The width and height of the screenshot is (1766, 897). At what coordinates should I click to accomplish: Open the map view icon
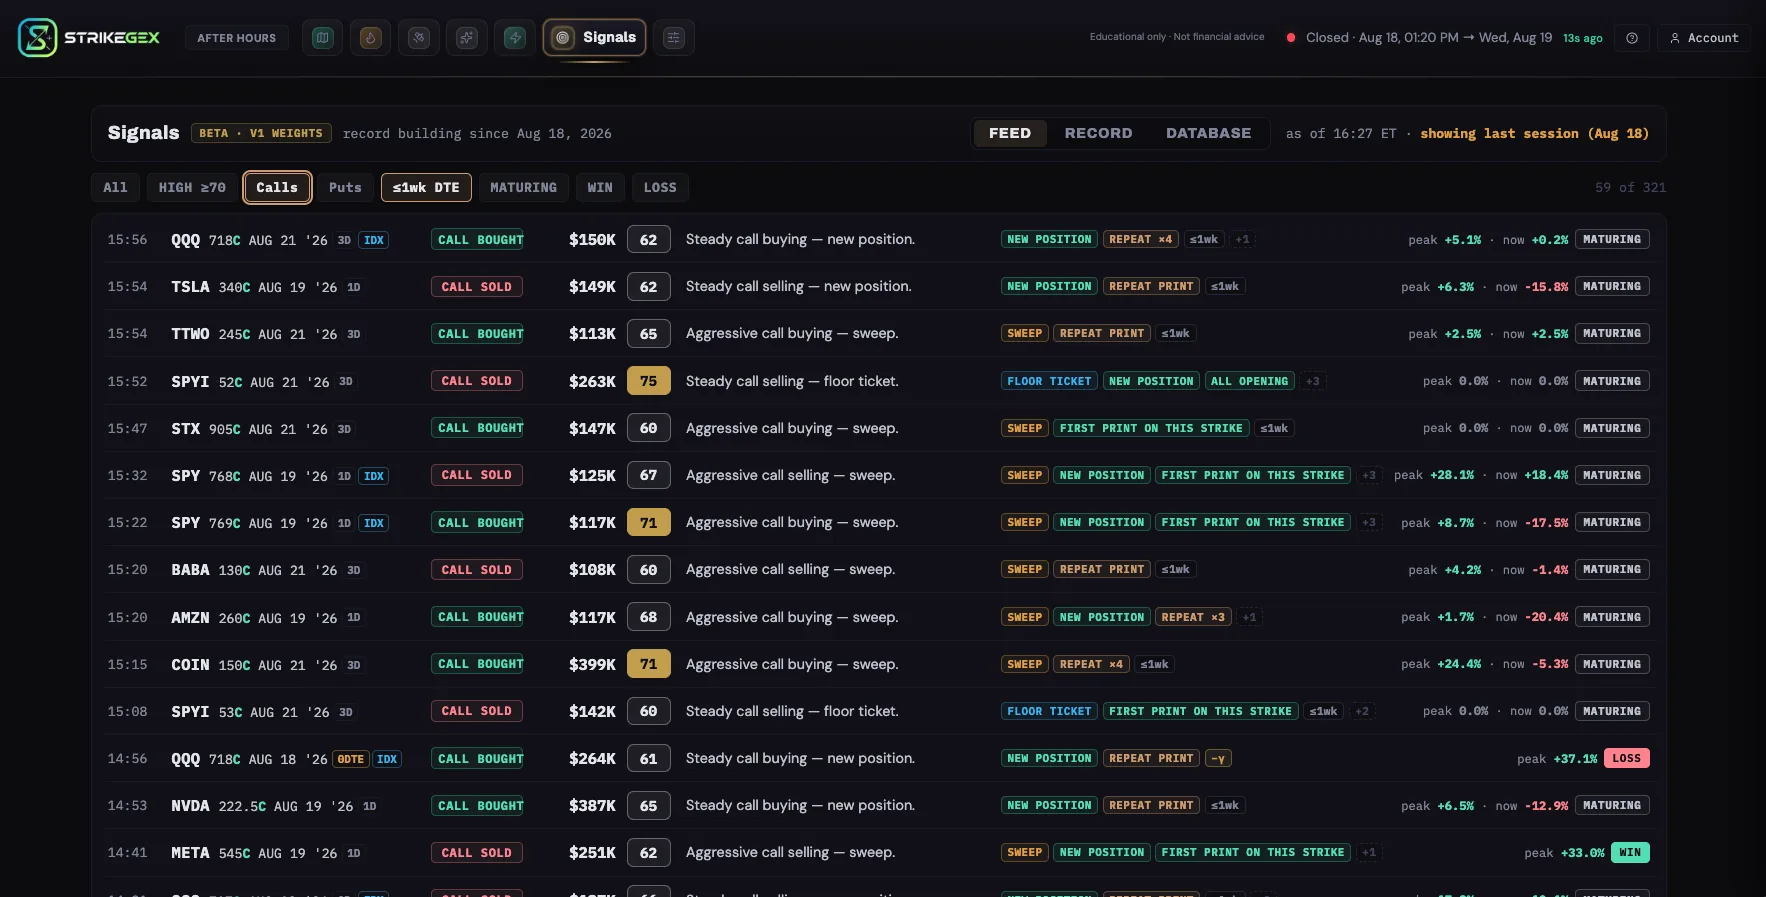[322, 38]
